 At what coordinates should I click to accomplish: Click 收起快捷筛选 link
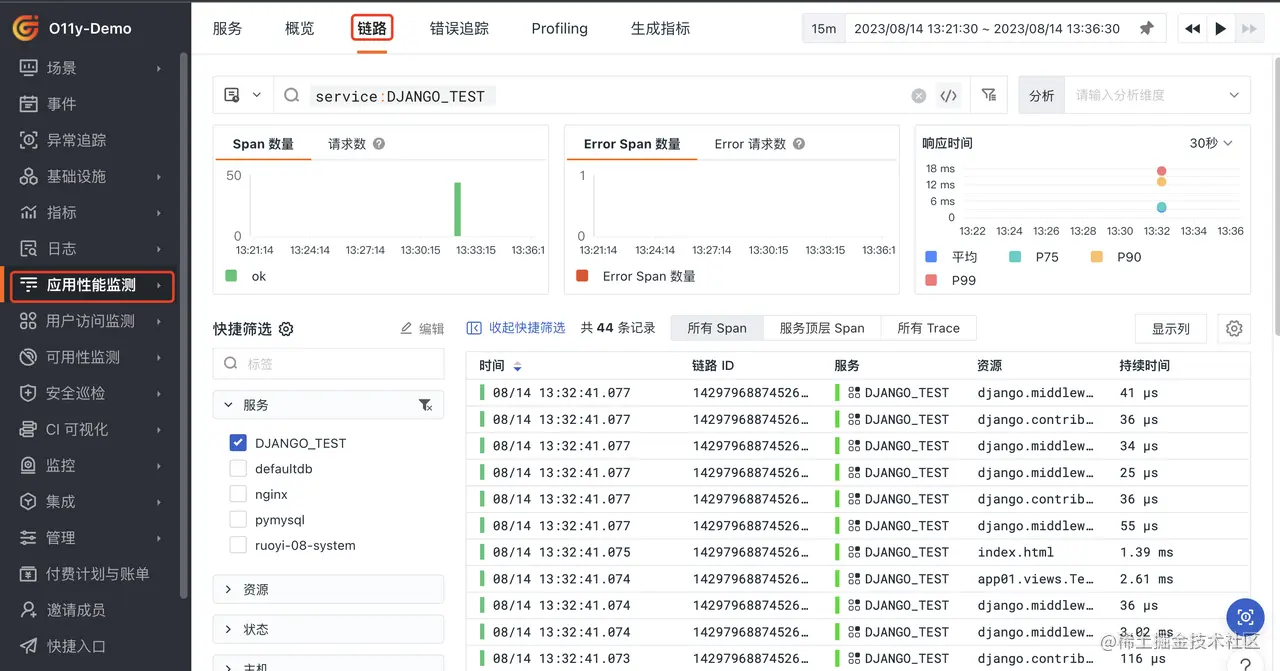[x=516, y=328]
